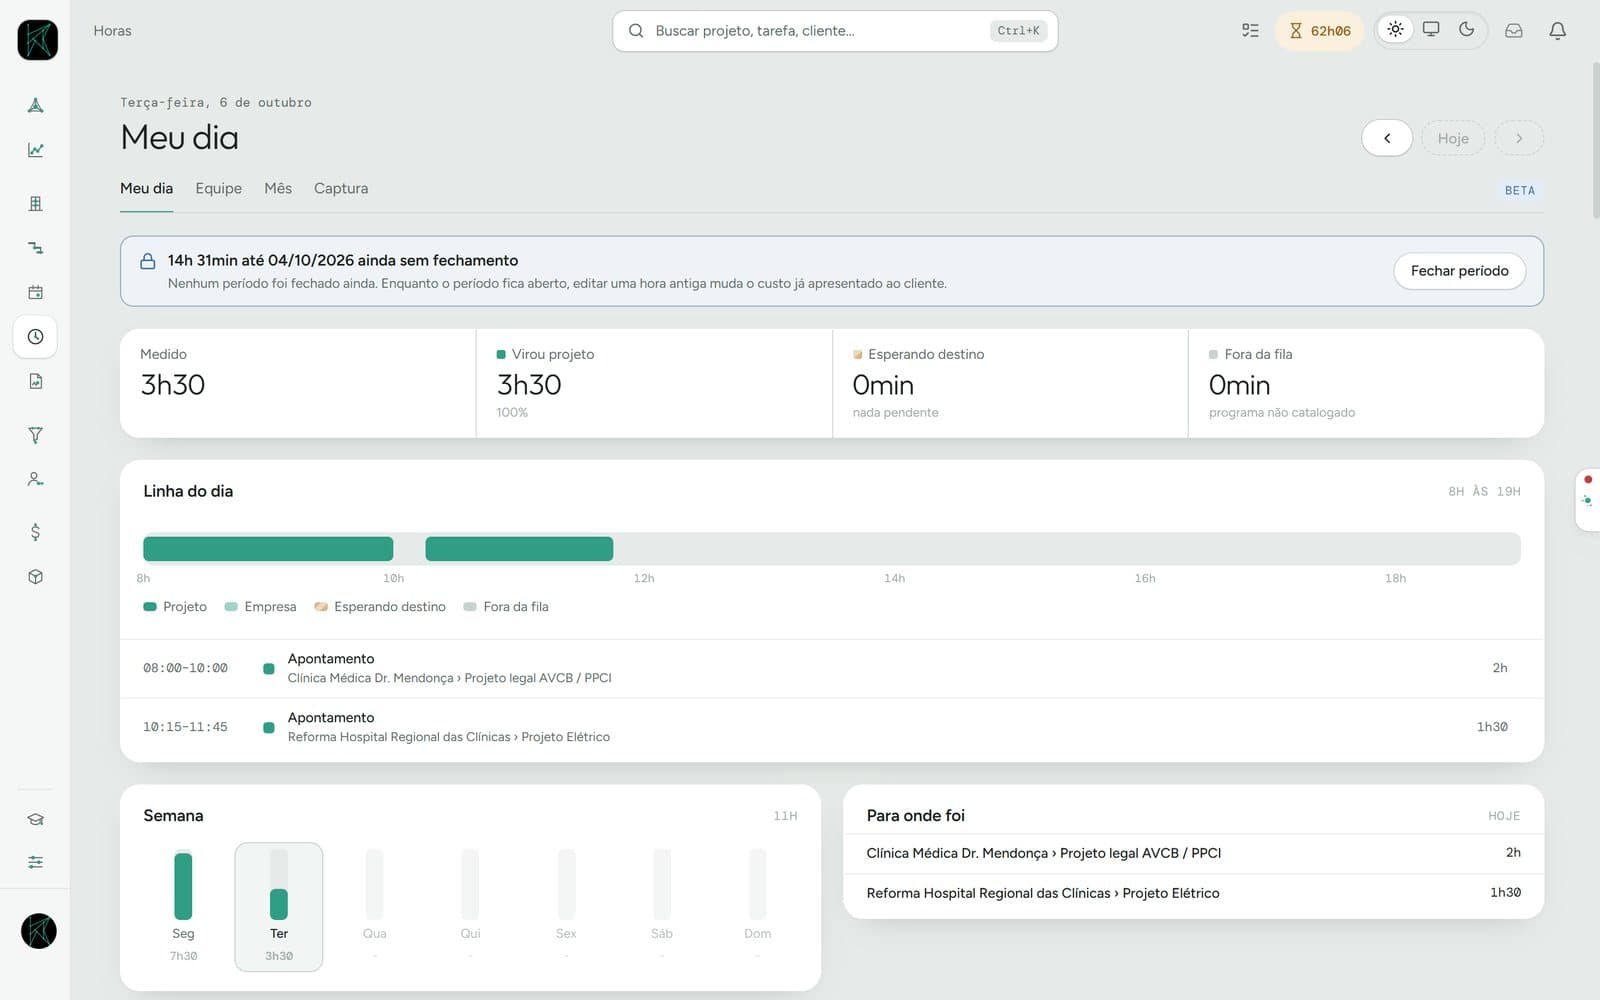Open the funnel icon in sidebar
Viewport: 1600px width, 1000px height.
click(x=35, y=435)
